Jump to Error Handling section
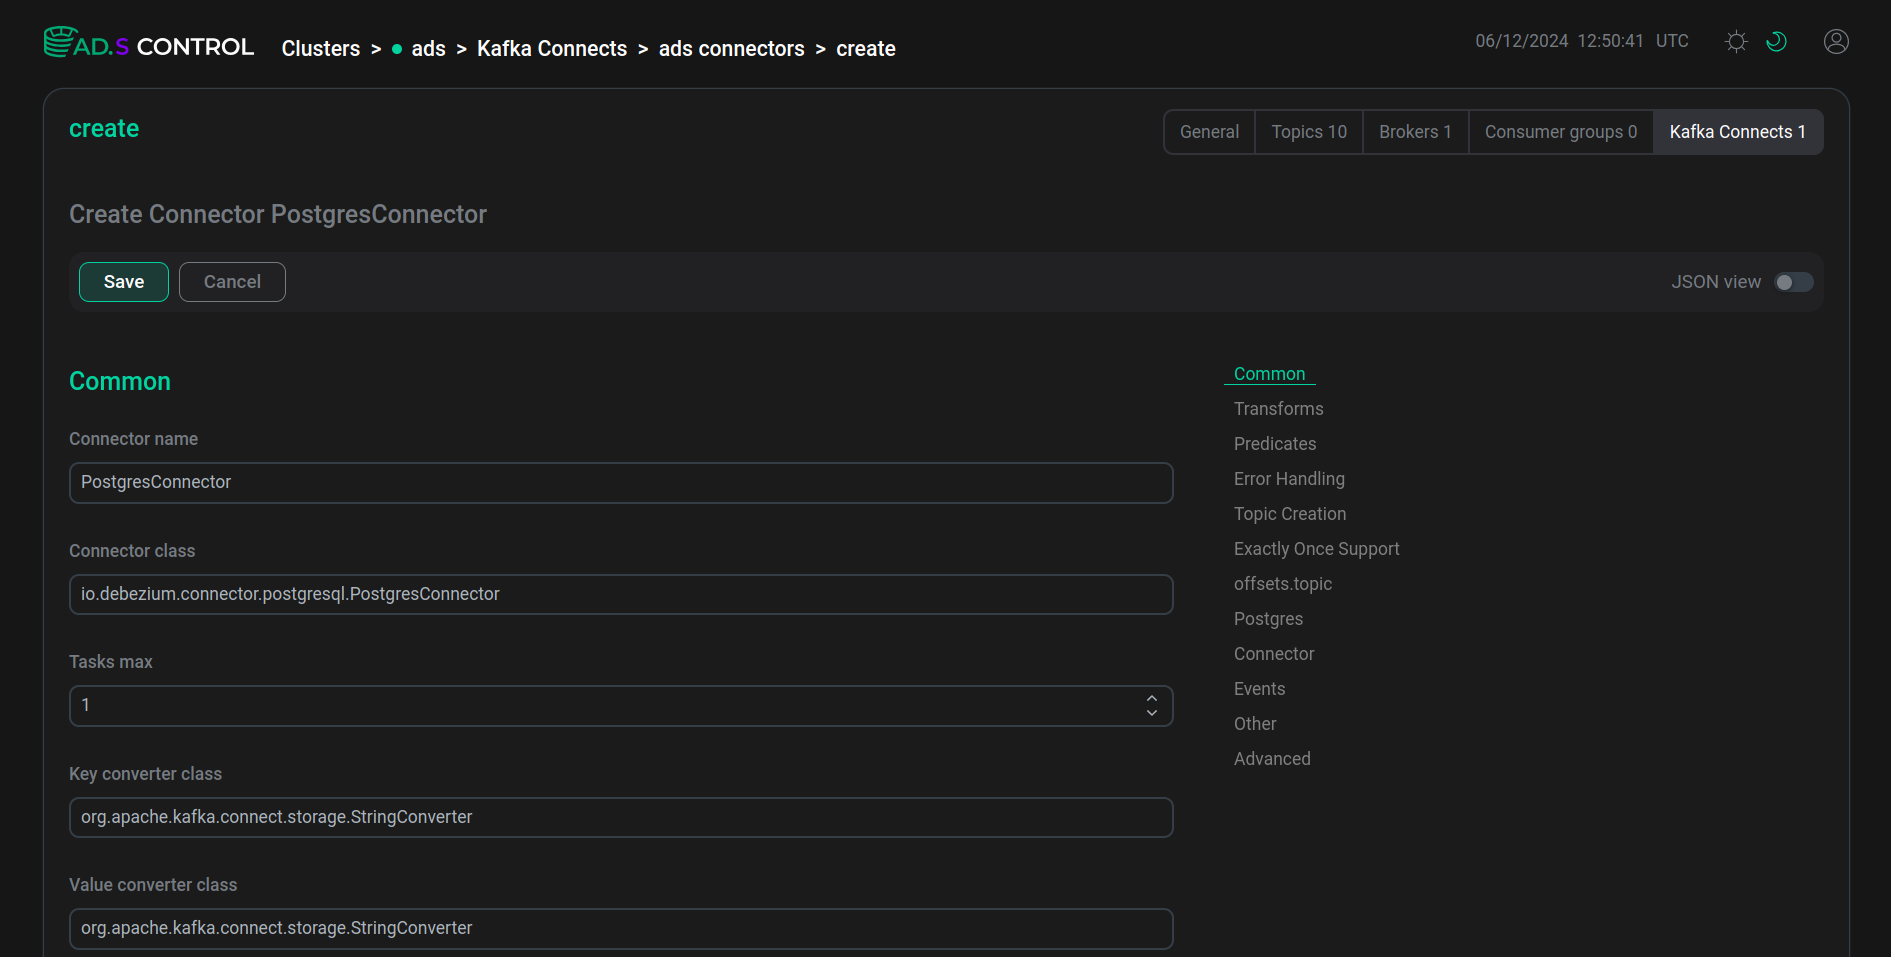 coord(1289,479)
